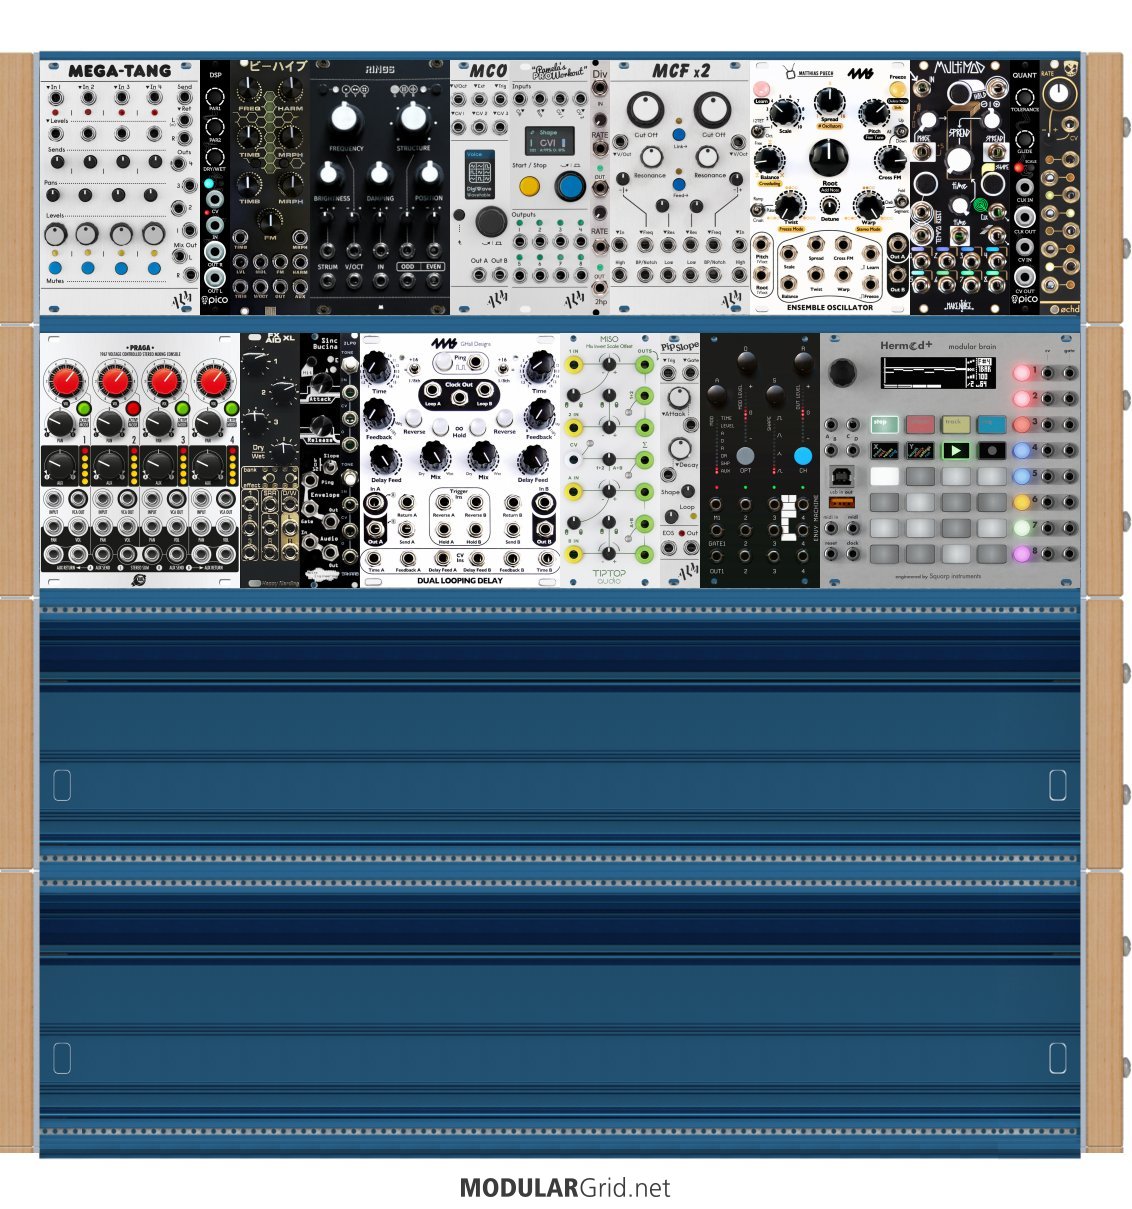Click the PAR1 knob on Pico DSP
Viewport: 1132px width, 1209px height.
point(214,98)
